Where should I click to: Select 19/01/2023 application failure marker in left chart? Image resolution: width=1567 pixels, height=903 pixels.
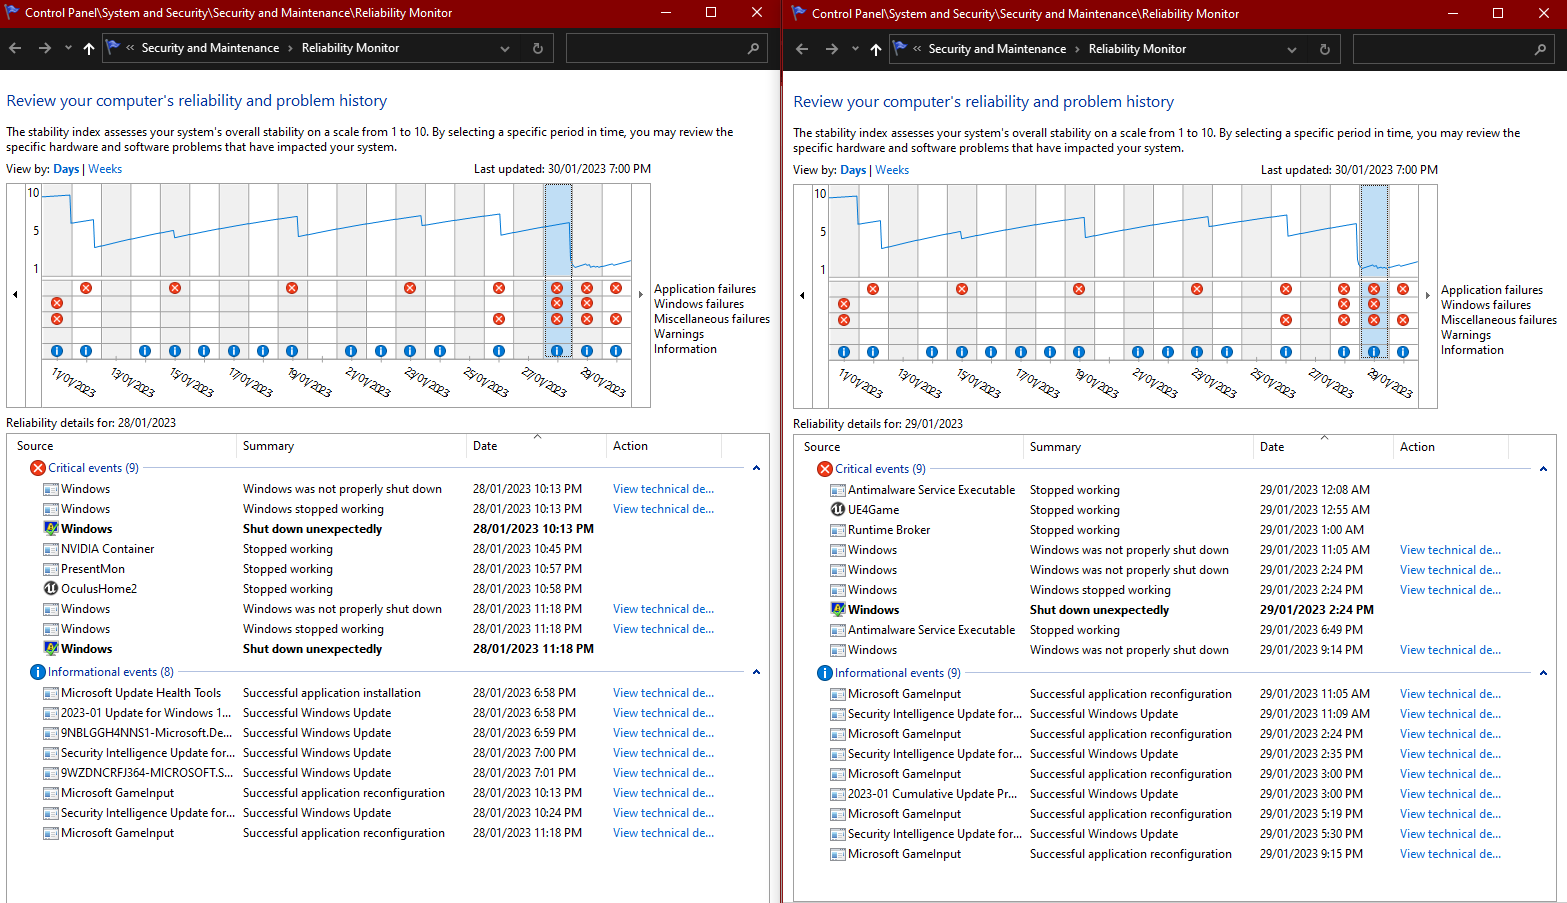pos(292,288)
